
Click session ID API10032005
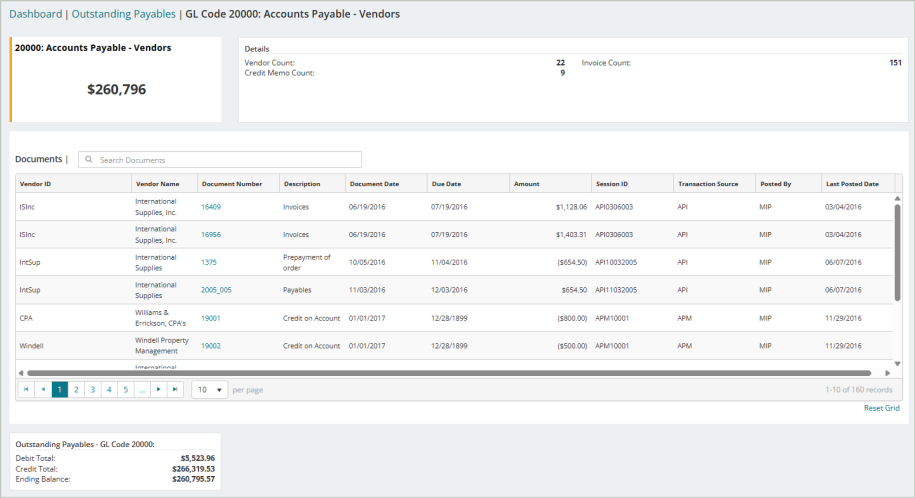(x=616, y=262)
